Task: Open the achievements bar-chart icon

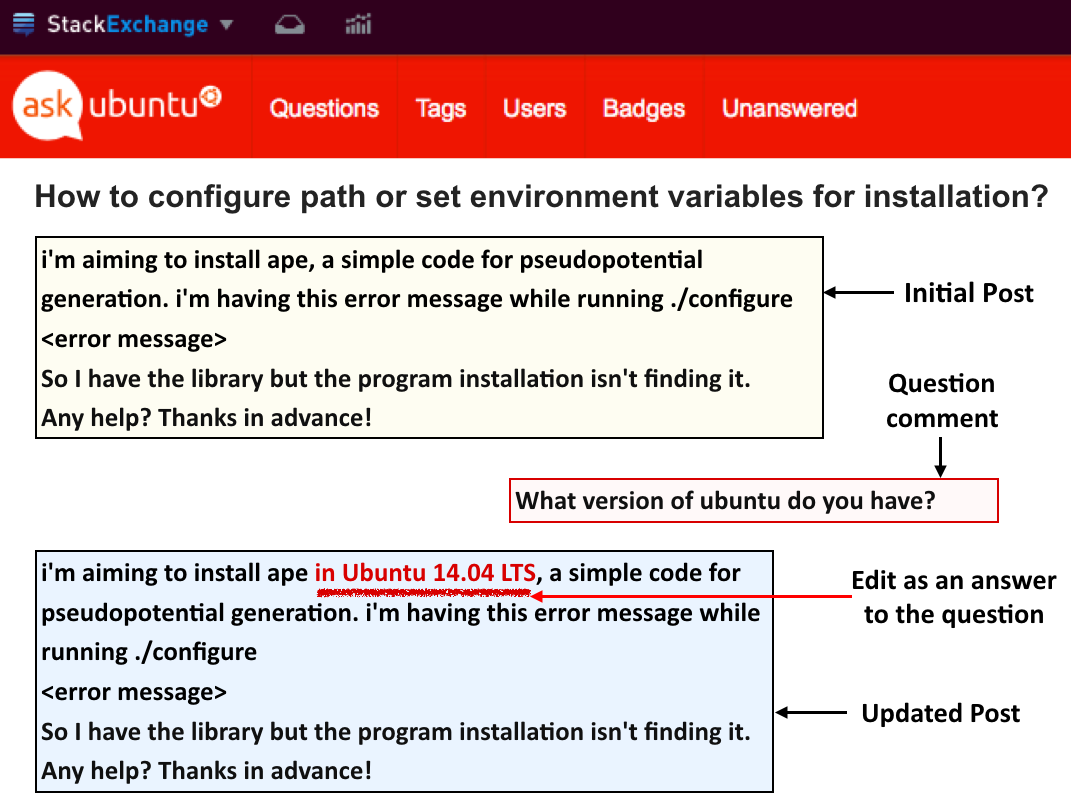Action: (x=358, y=25)
